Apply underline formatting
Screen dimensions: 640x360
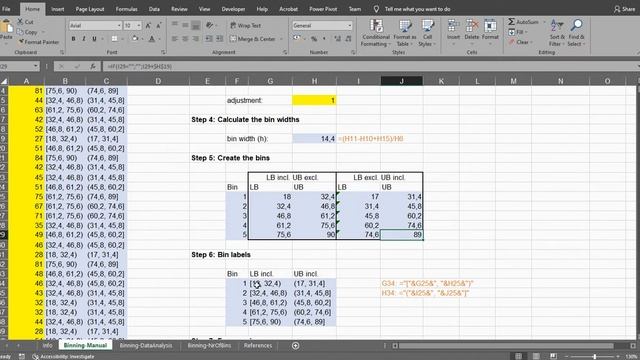(94, 39)
